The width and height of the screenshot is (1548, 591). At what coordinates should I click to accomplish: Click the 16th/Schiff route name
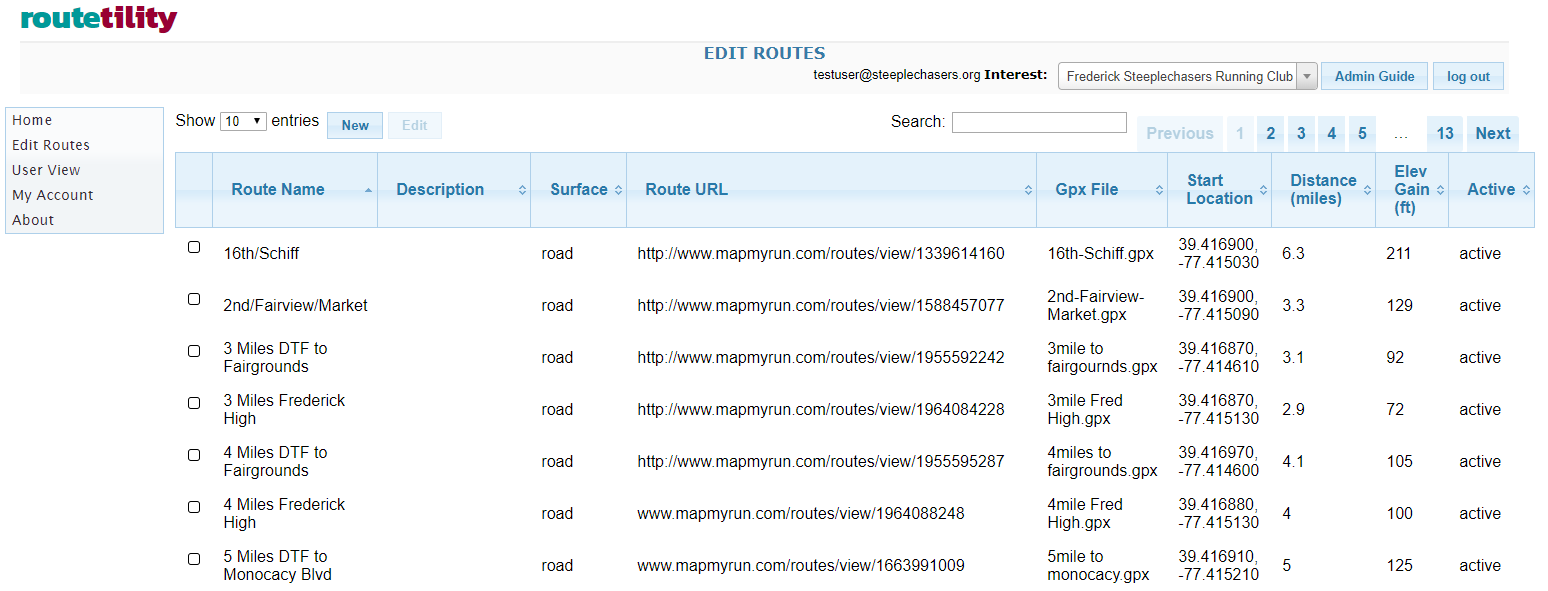(261, 254)
